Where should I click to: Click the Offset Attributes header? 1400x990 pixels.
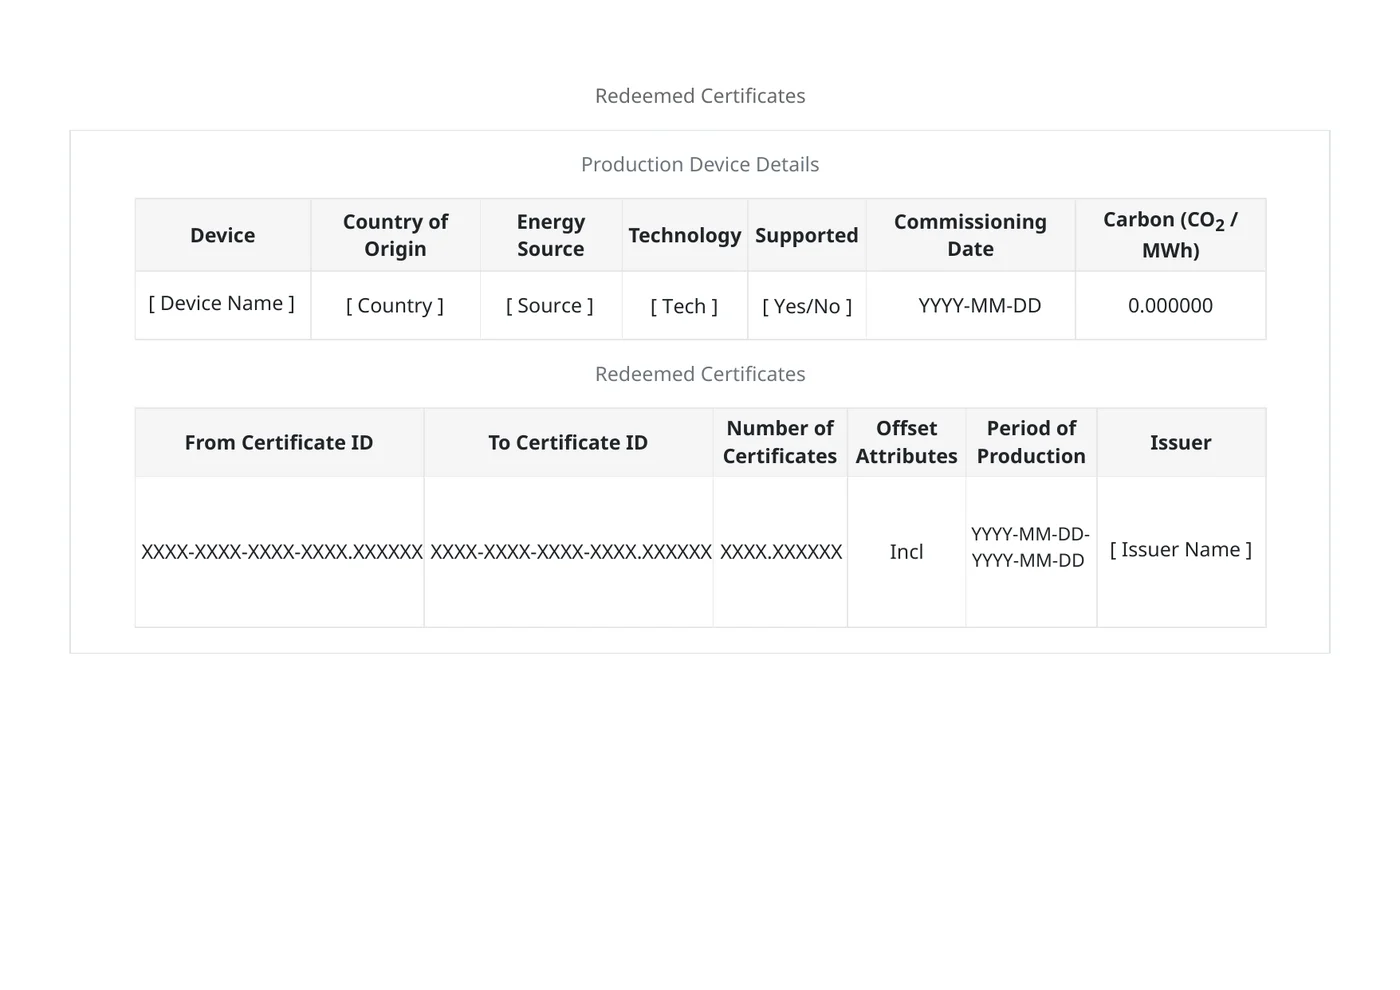pyautogui.click(x=907, y=442)
